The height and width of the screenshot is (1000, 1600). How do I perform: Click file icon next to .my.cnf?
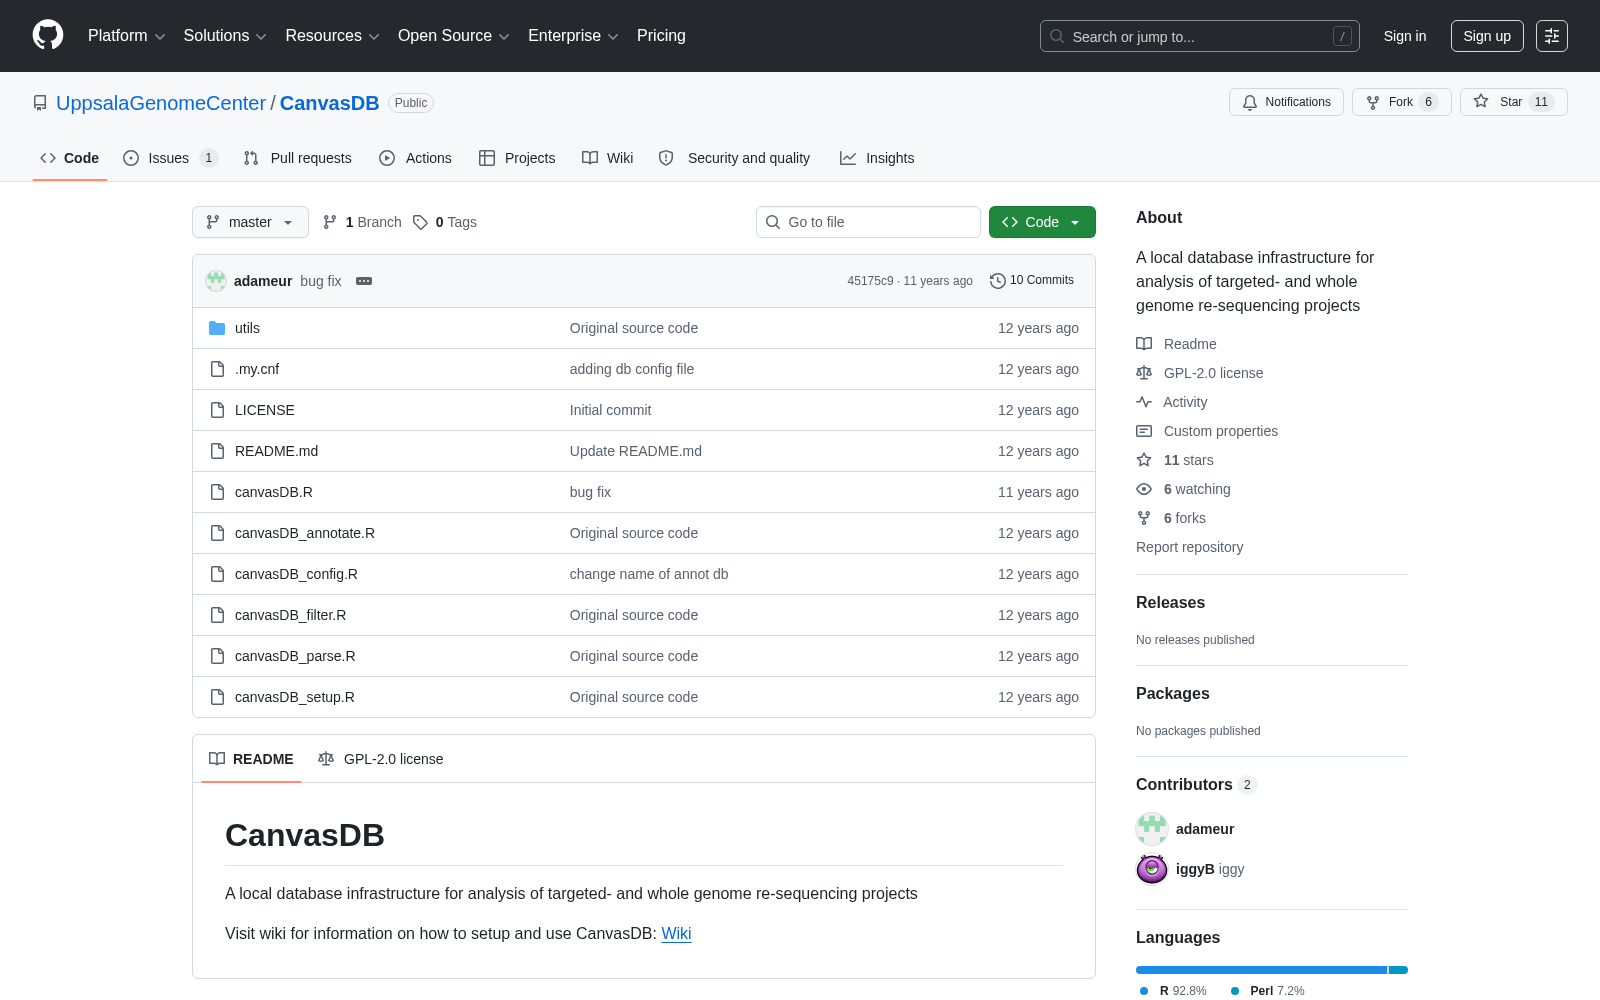coord(217,369)
